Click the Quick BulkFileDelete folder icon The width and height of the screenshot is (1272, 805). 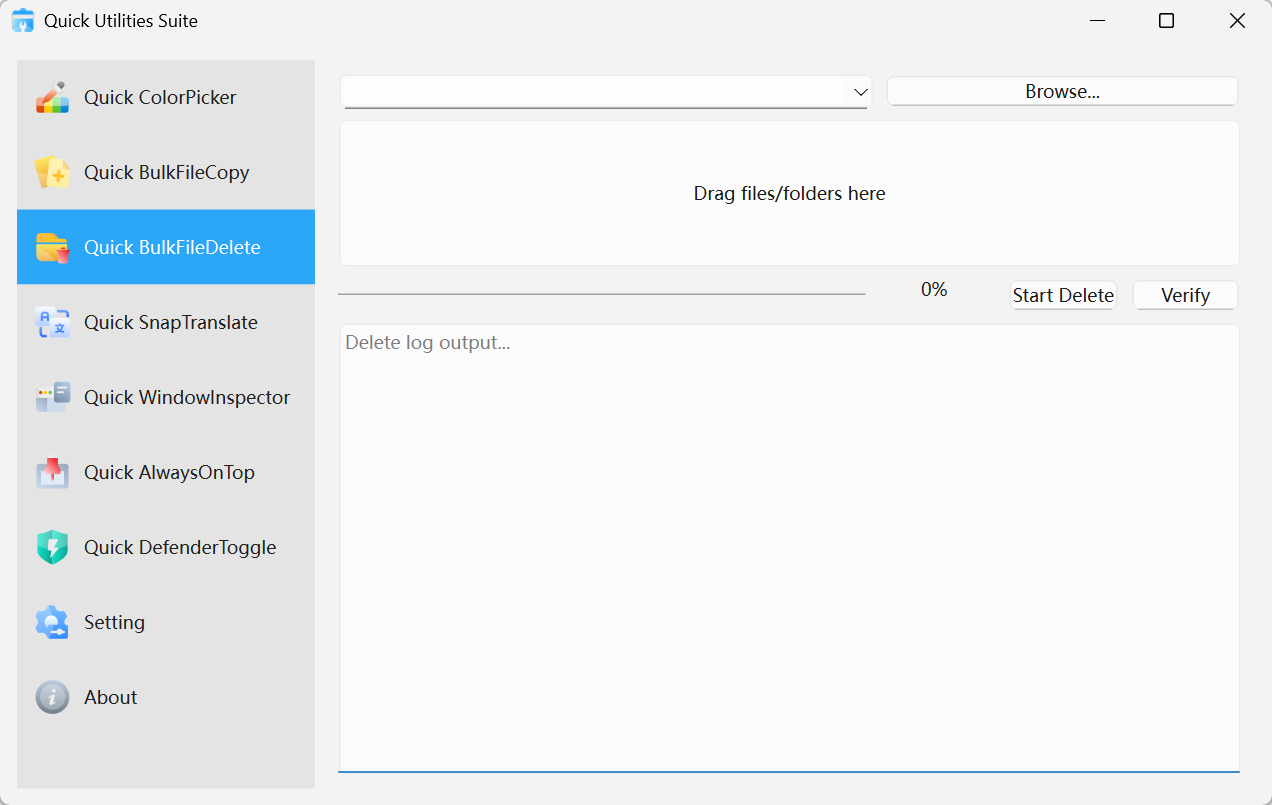click(52, 246)
